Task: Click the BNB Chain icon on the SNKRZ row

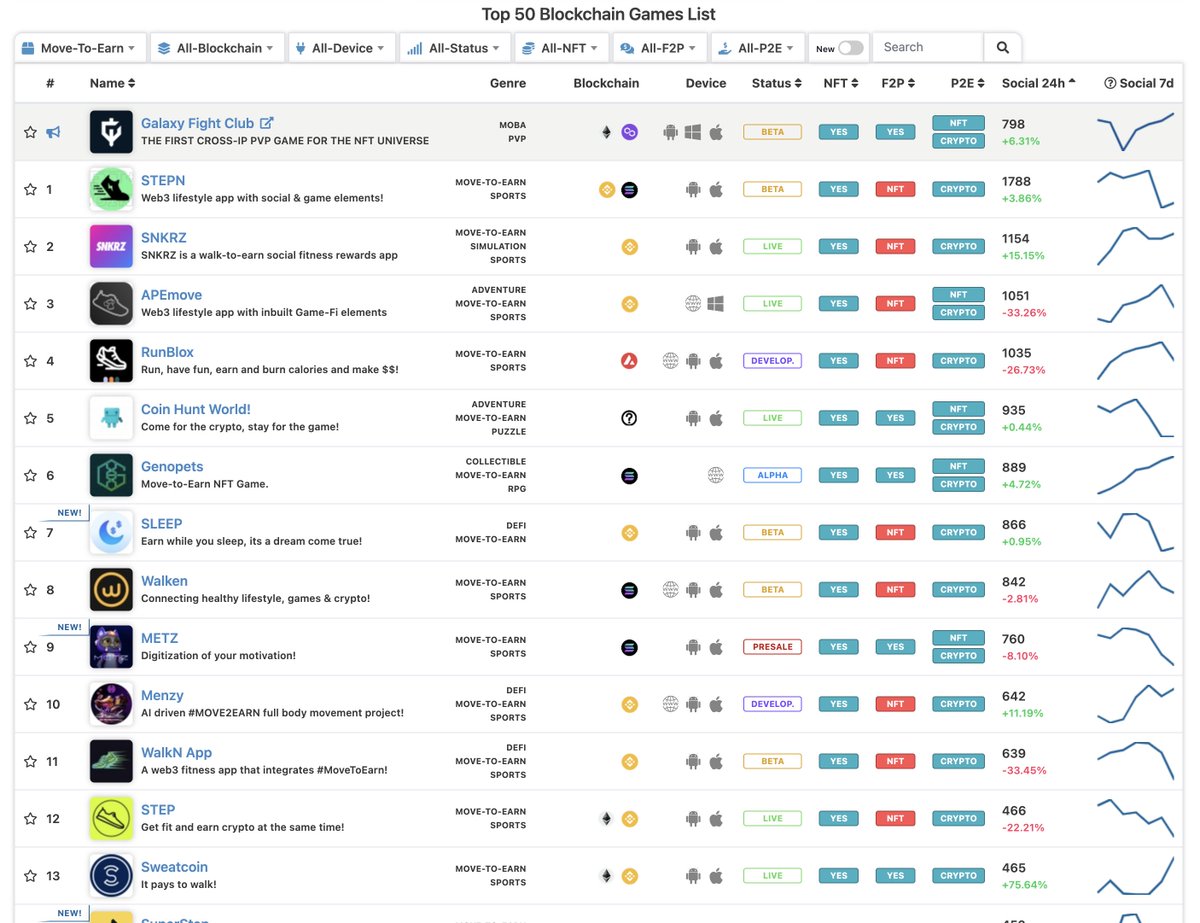Action: click(629, 246)
